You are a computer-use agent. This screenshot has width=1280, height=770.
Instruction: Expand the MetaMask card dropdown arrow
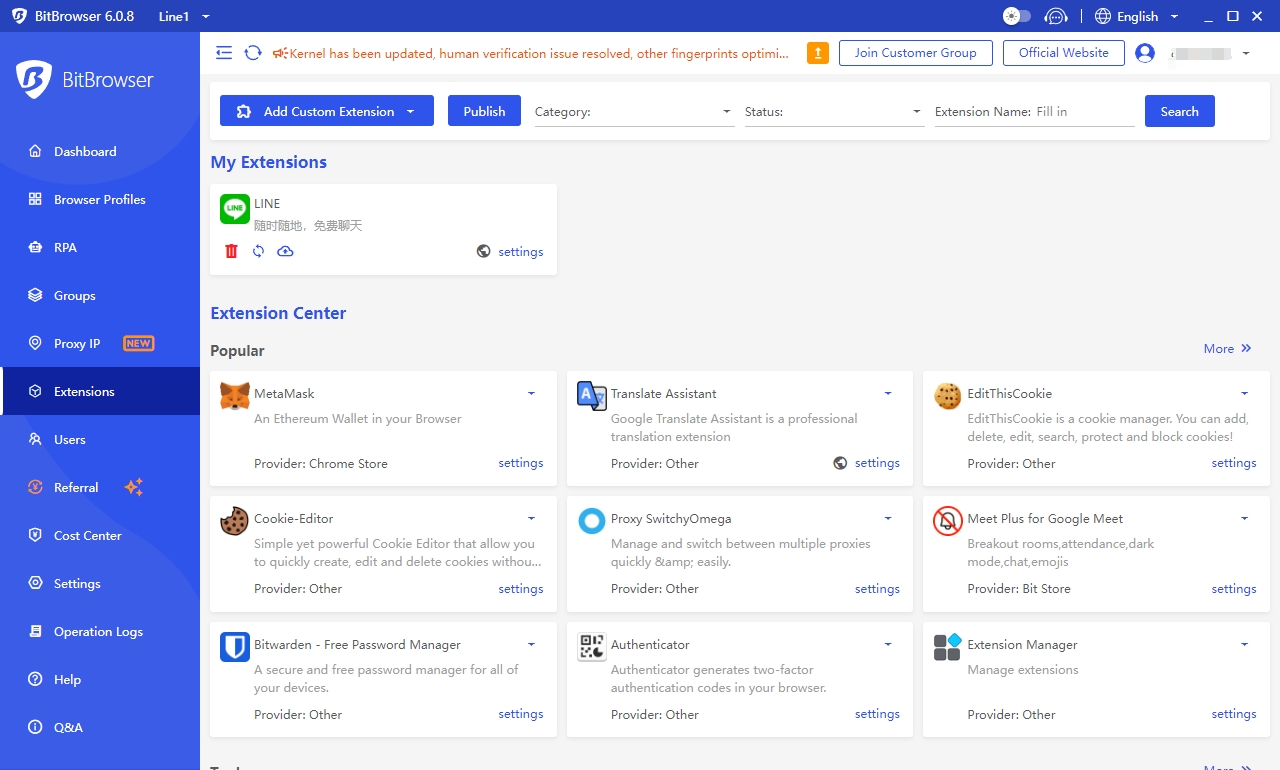click(531, 393)
